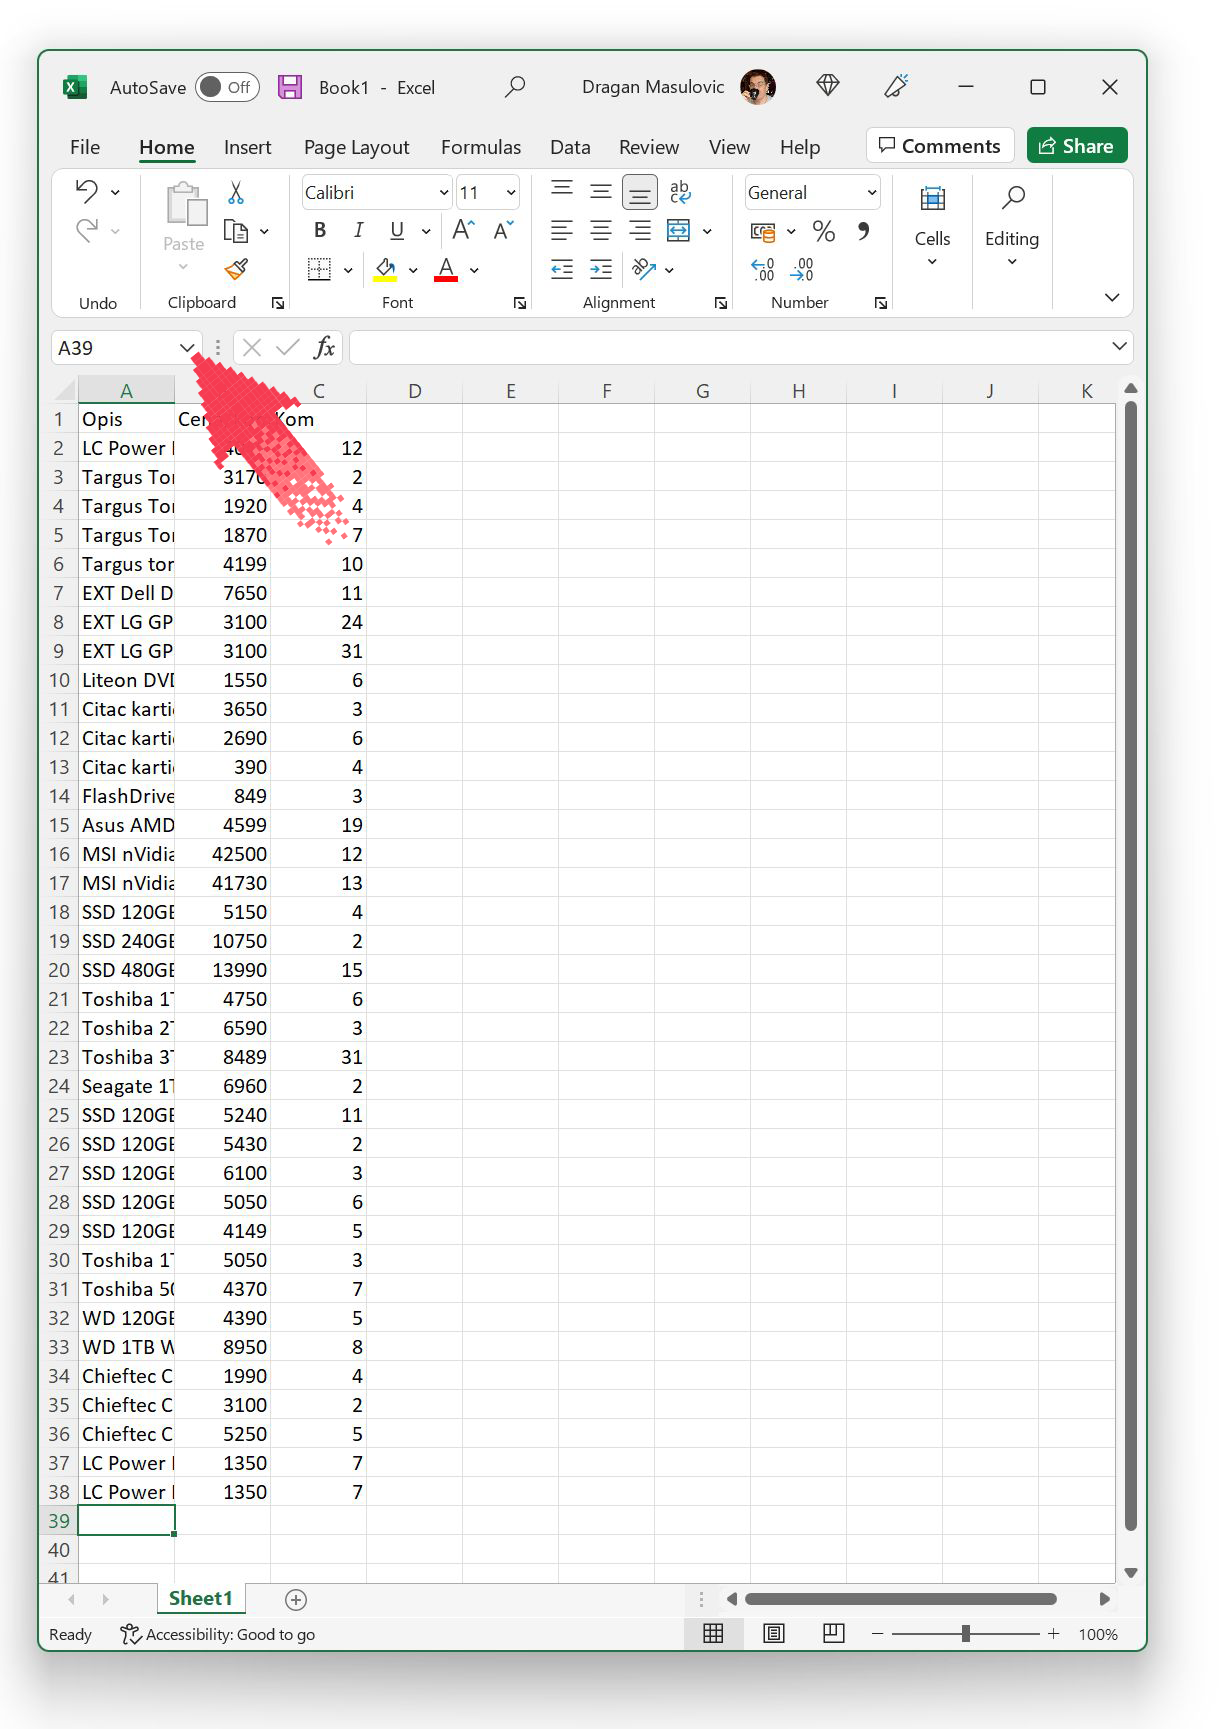Click the Save icon in title bar
Image resolution: width=1228 pixels, height=1729 pixels.
click(x=290, y=87)
